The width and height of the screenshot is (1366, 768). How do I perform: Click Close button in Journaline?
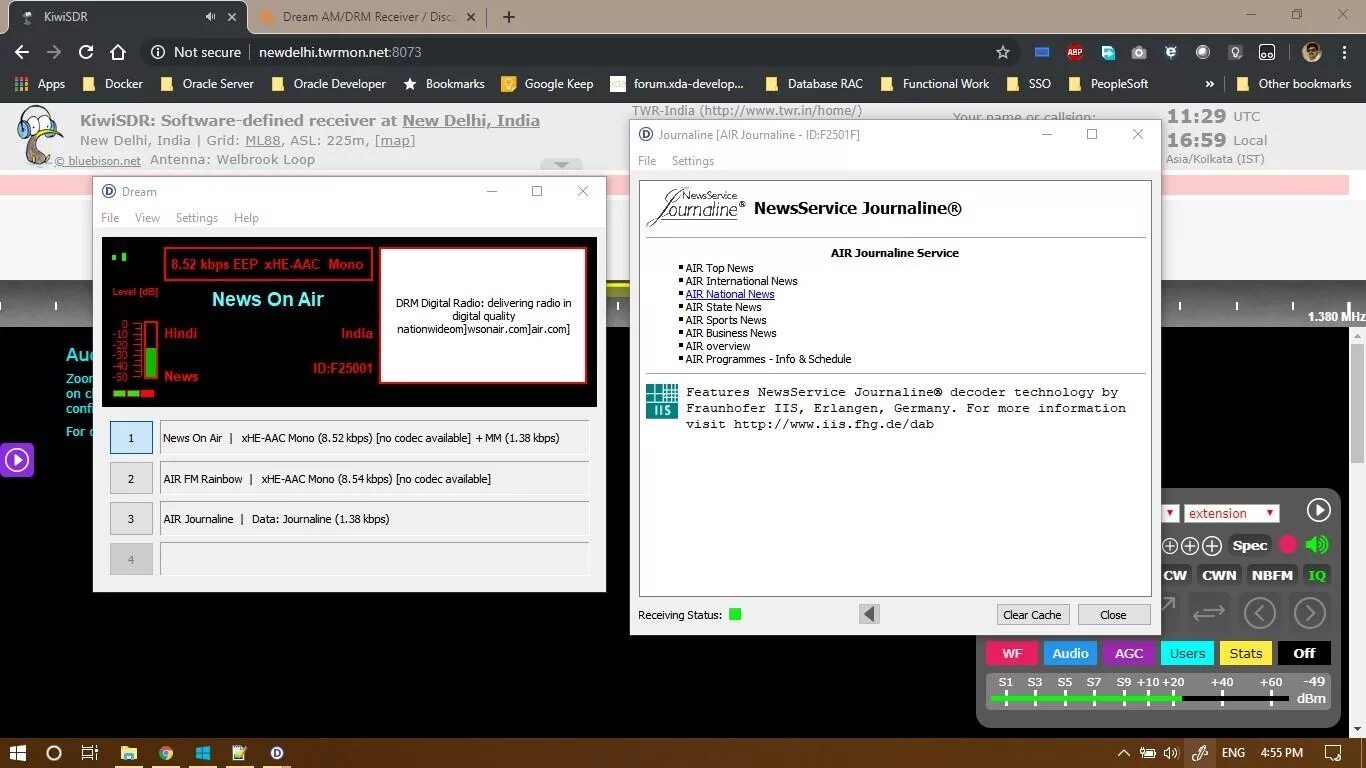coord(1113,615)
